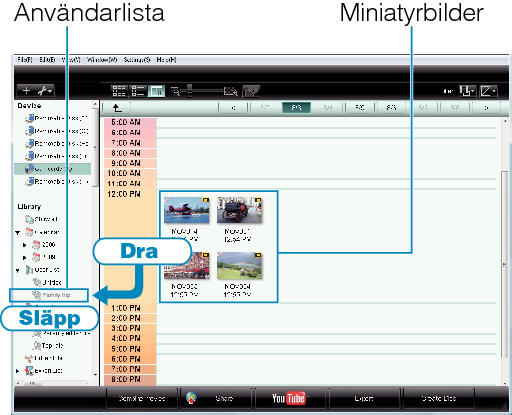Click yellow video mark on rainbow thumbnail

[x=258, y=255]
